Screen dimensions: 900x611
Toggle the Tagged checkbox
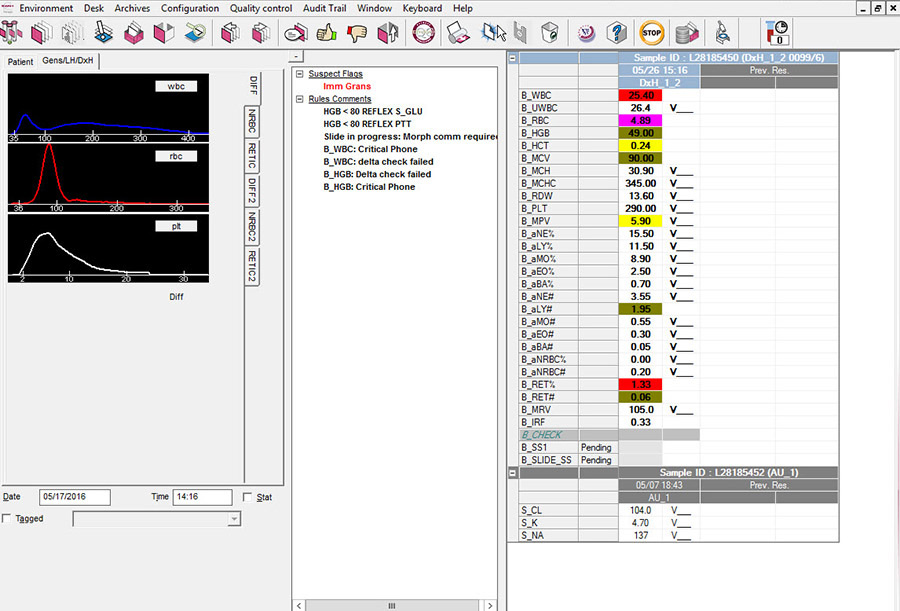[x=6, y=518]
